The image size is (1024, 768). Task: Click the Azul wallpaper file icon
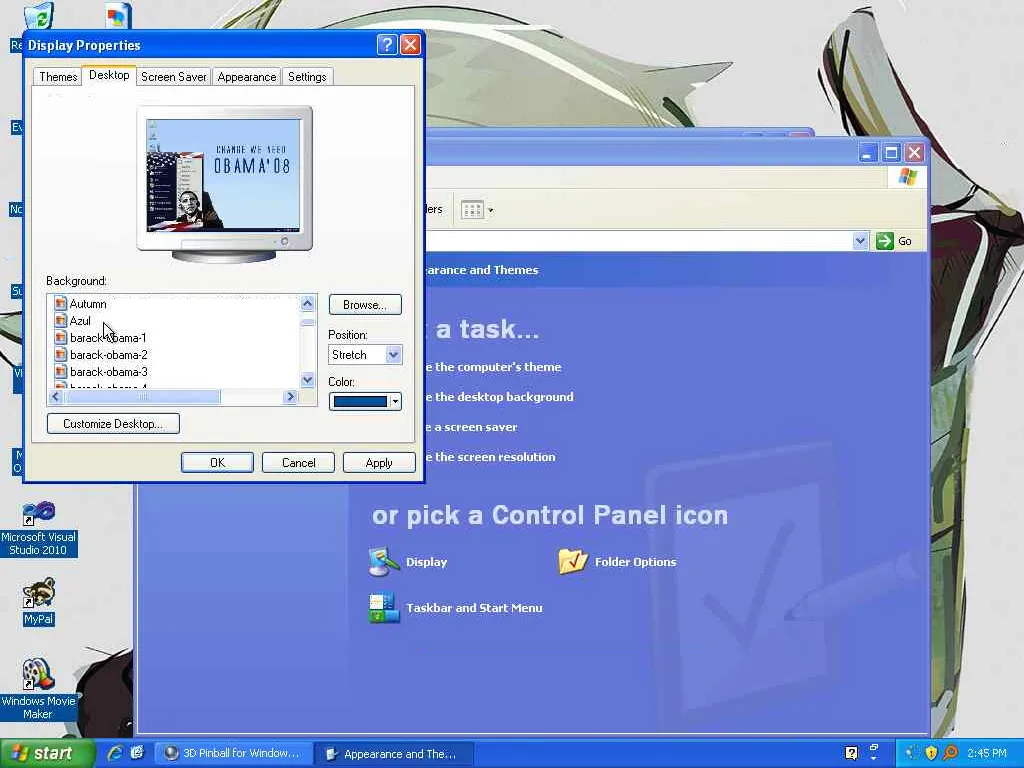61,321
